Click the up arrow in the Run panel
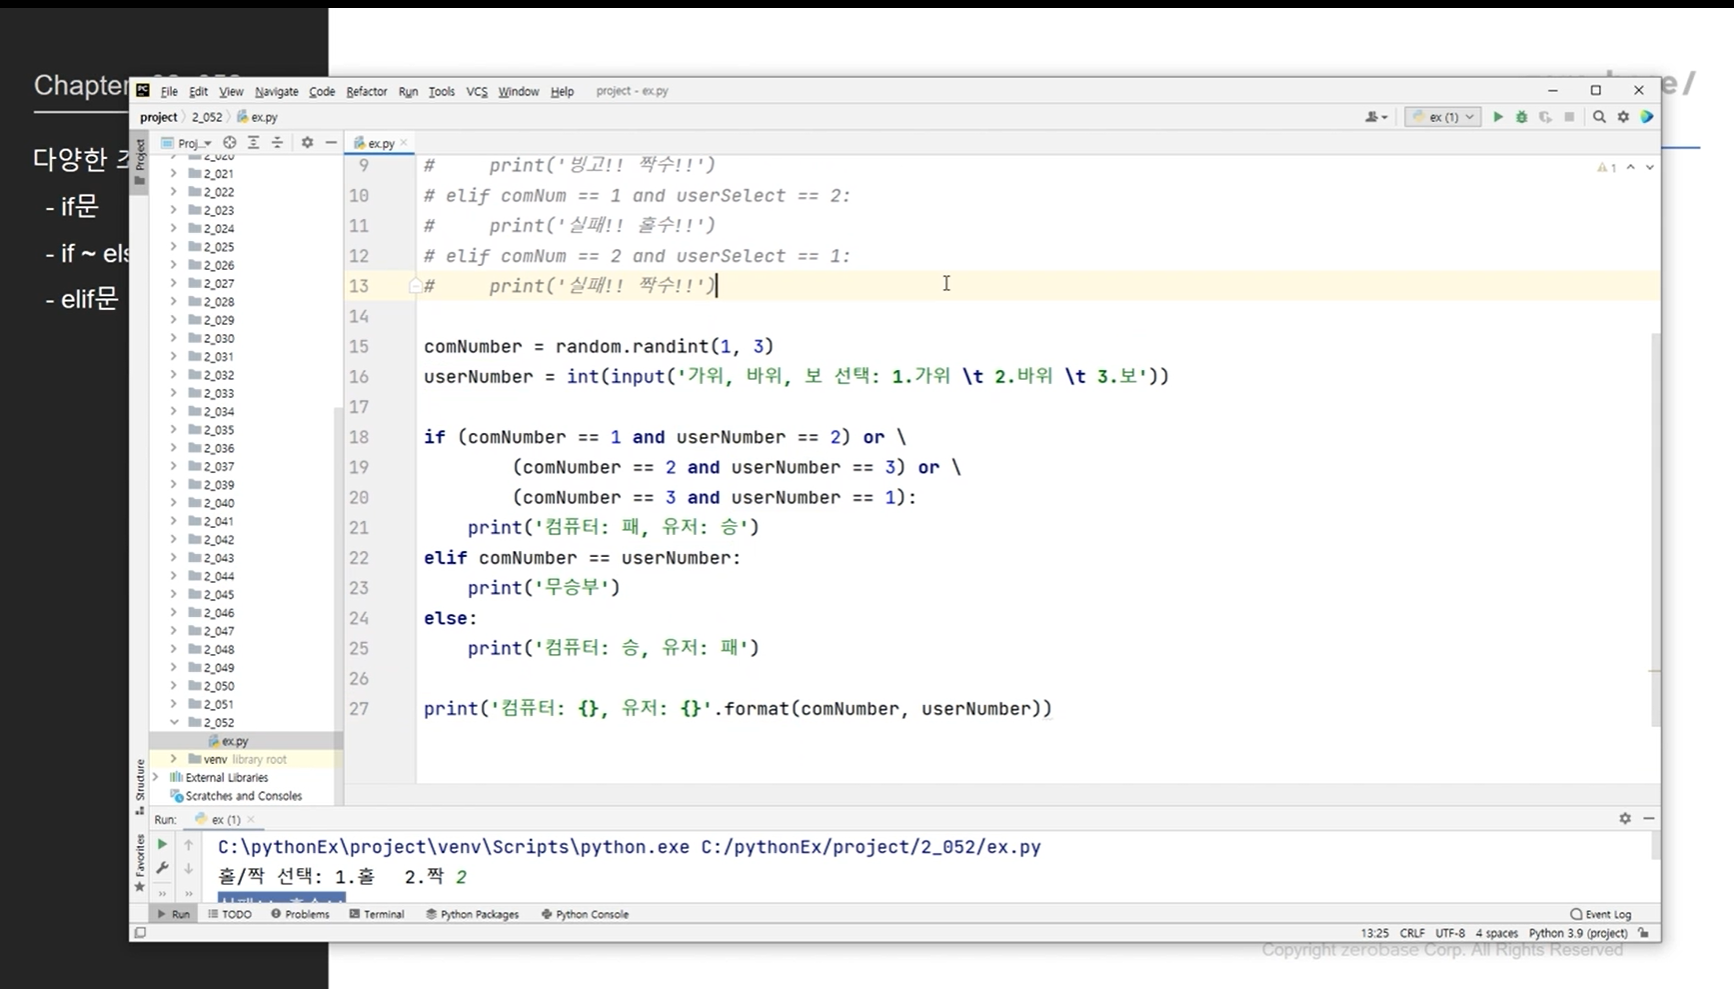The image size is (1734, 989). coord(188,845)
